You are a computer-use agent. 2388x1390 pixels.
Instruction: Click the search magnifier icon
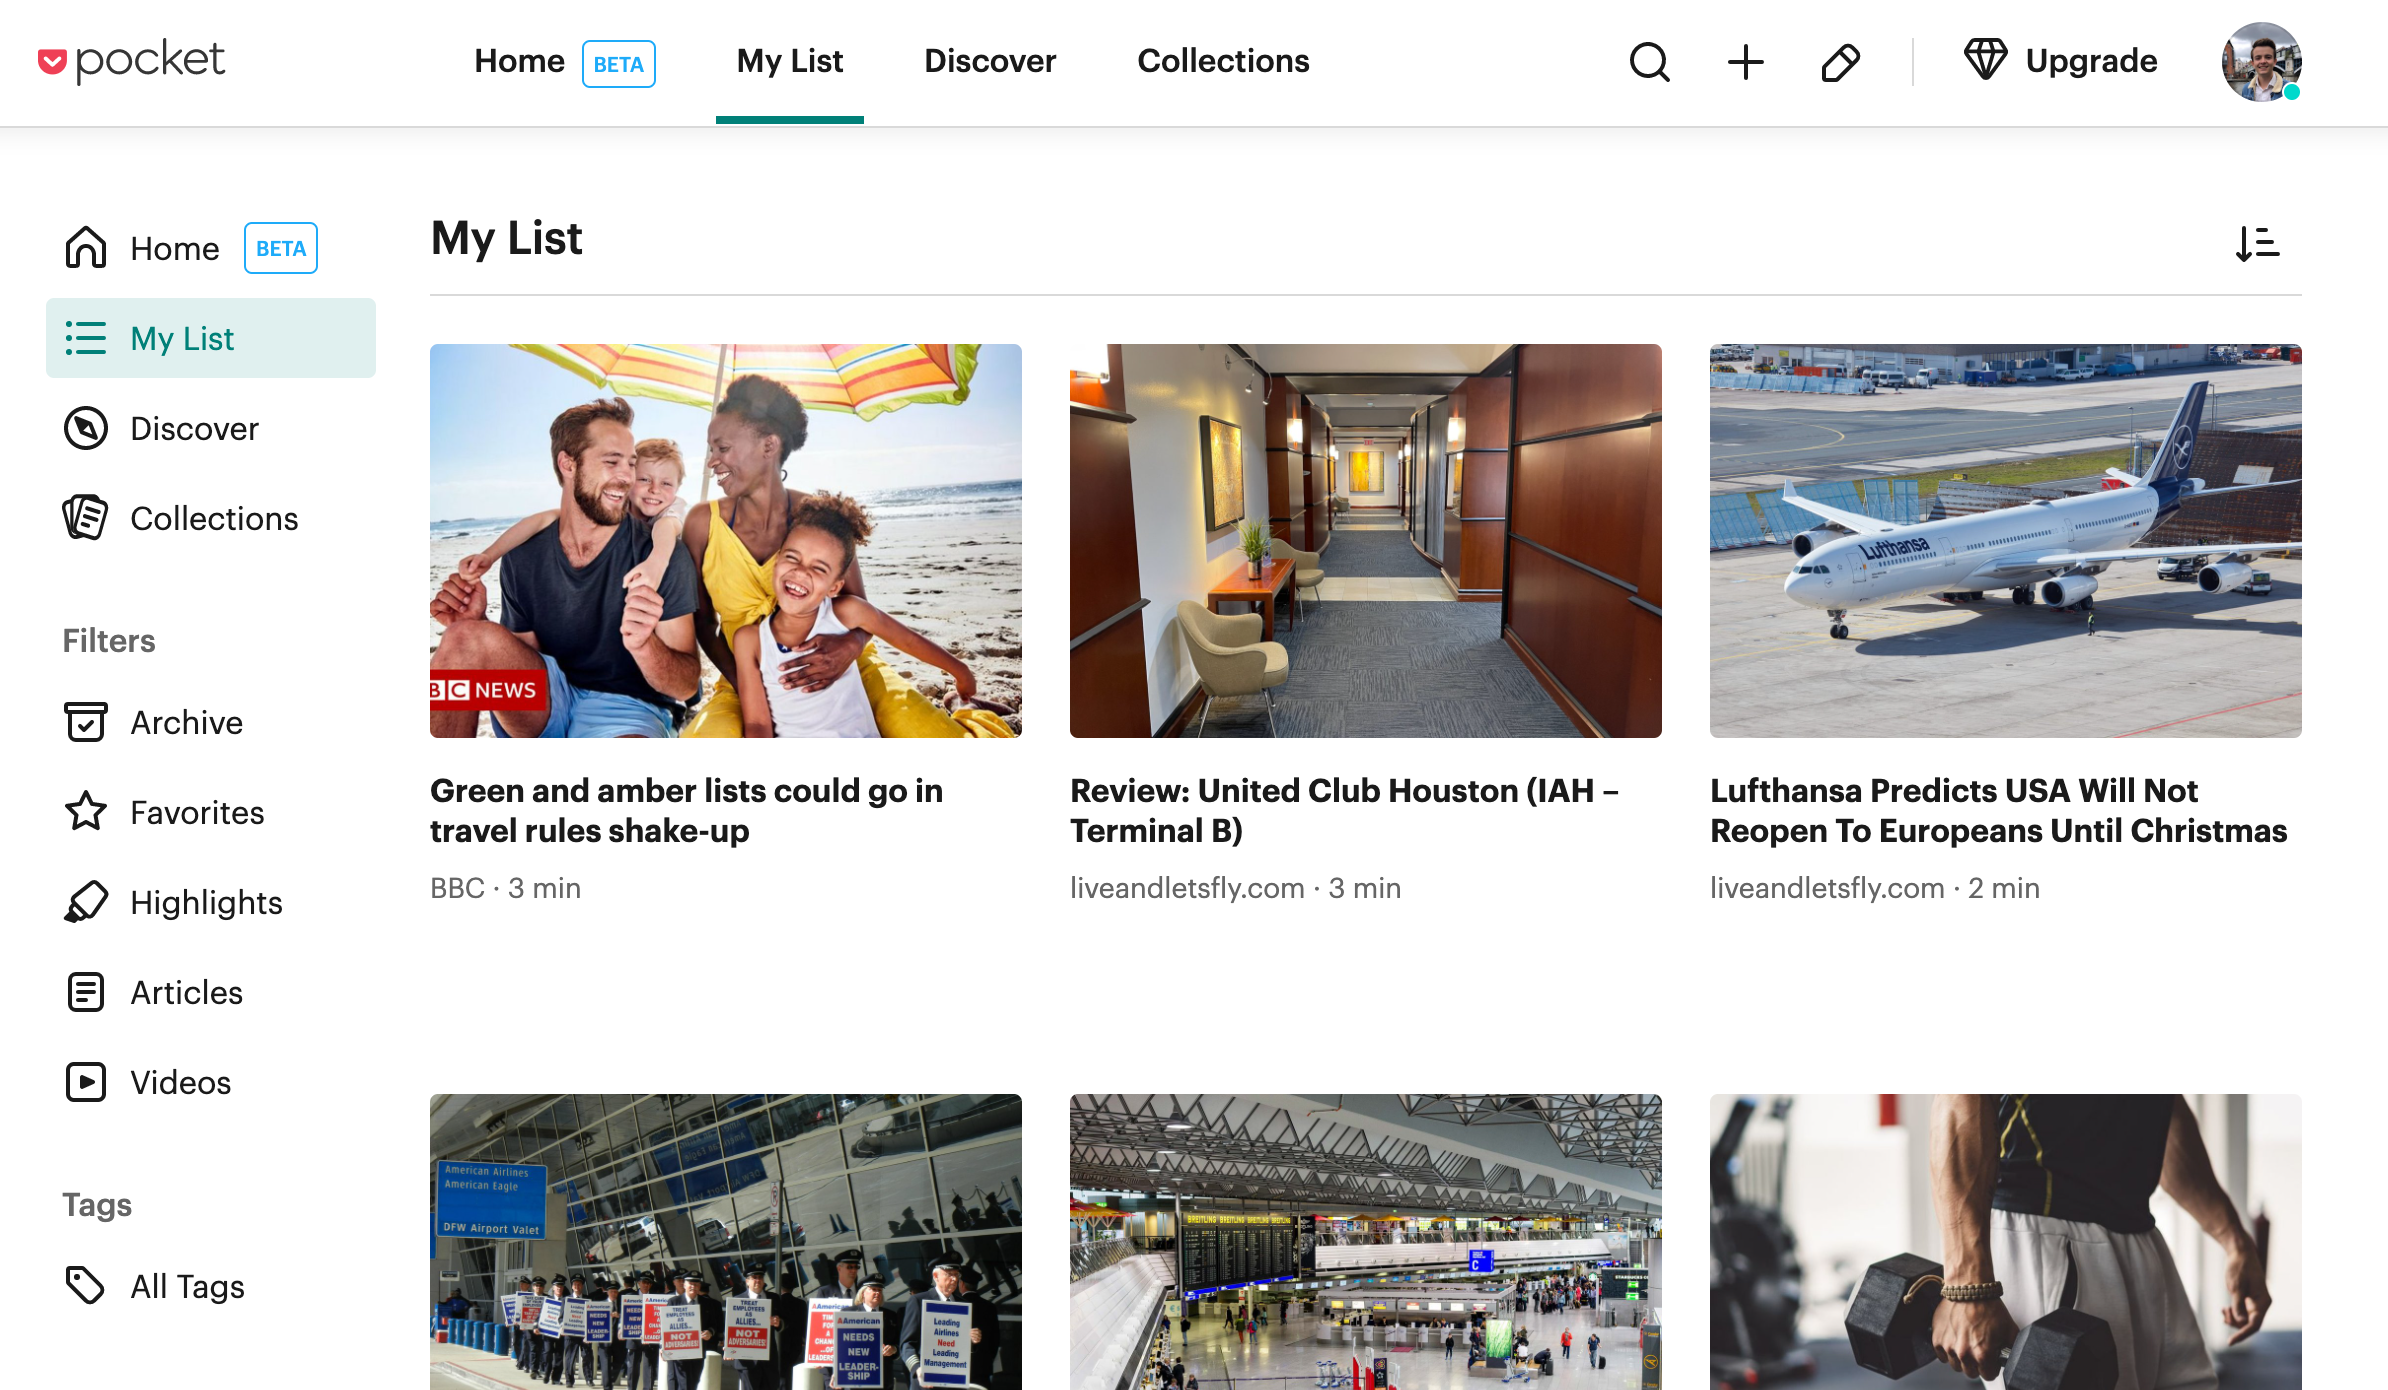point(1649,62)
